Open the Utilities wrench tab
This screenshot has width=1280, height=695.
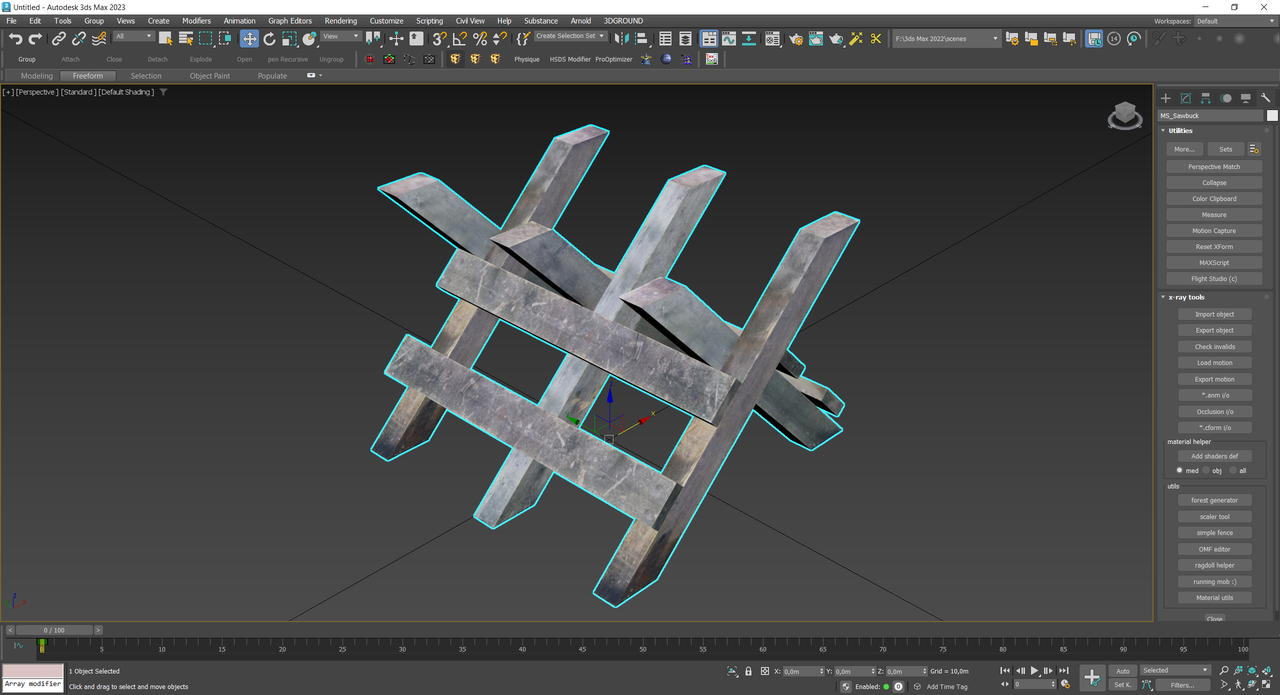(1265, 98)
